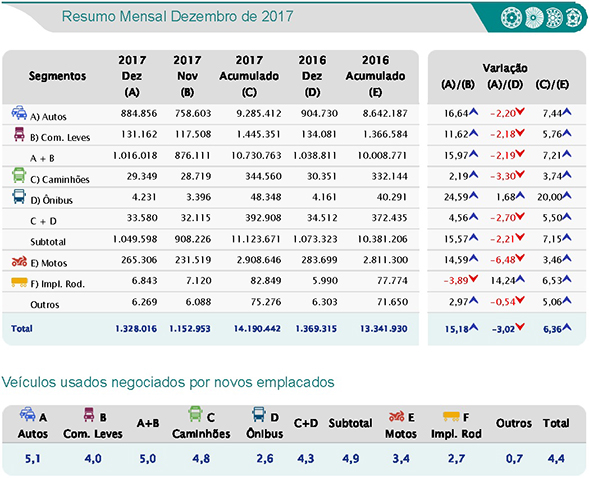
Task: Click the Total row label
Action: 22,329
